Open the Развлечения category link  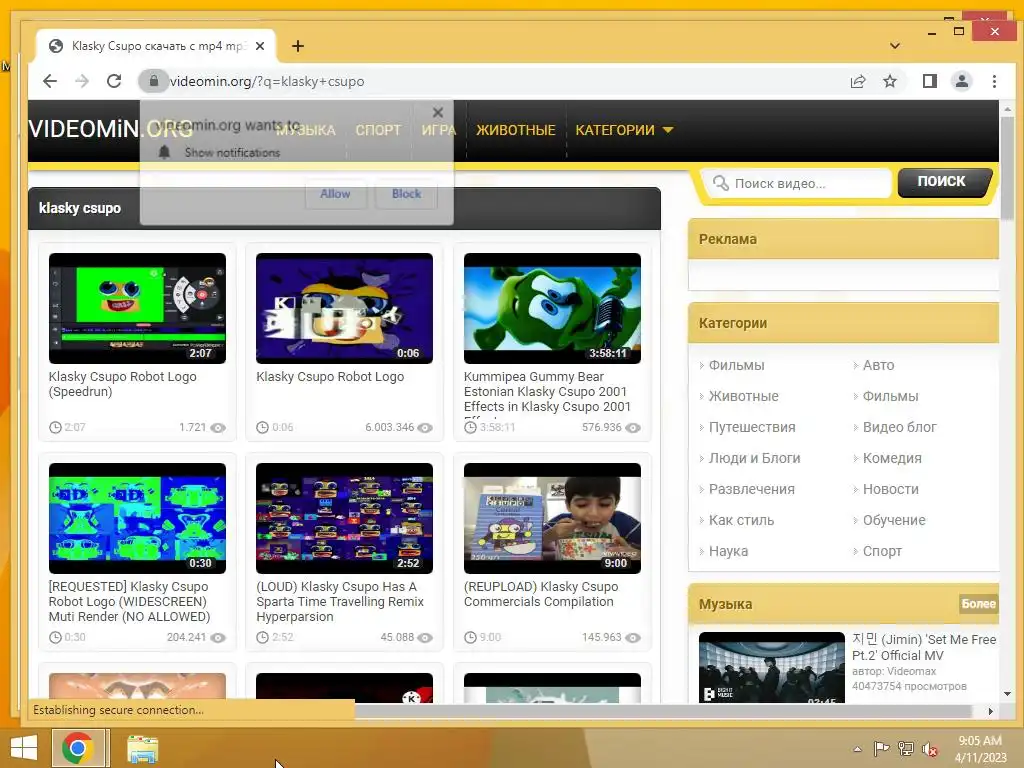[752, 489]
